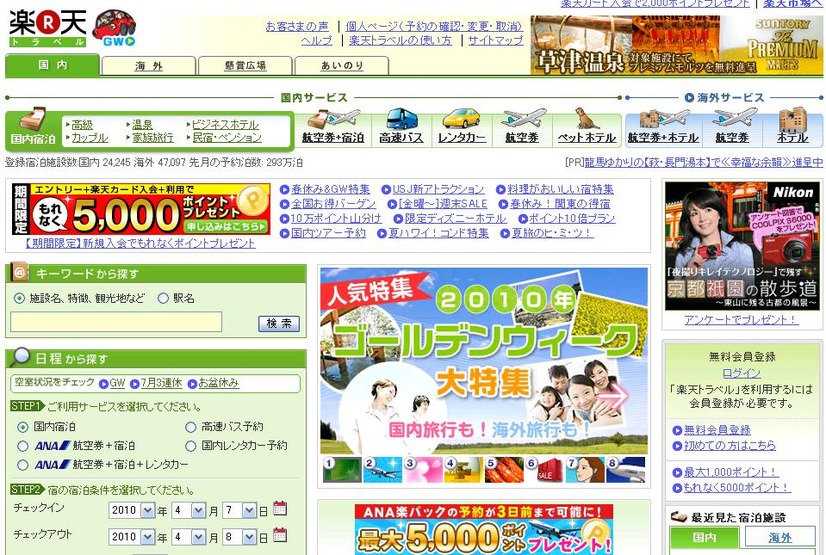826x555 pixels.
Task: Open check-out day dropdown
Action: 240,537
